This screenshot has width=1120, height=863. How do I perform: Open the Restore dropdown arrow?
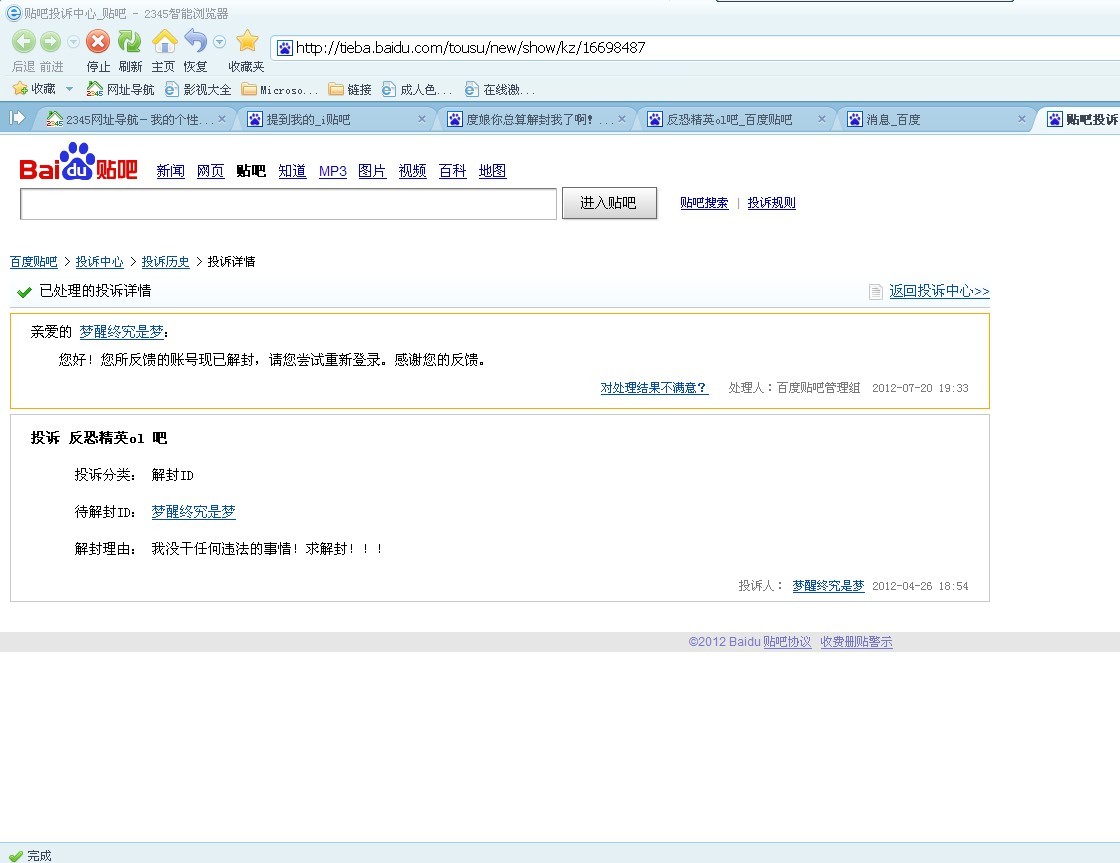tap(220, 42)
